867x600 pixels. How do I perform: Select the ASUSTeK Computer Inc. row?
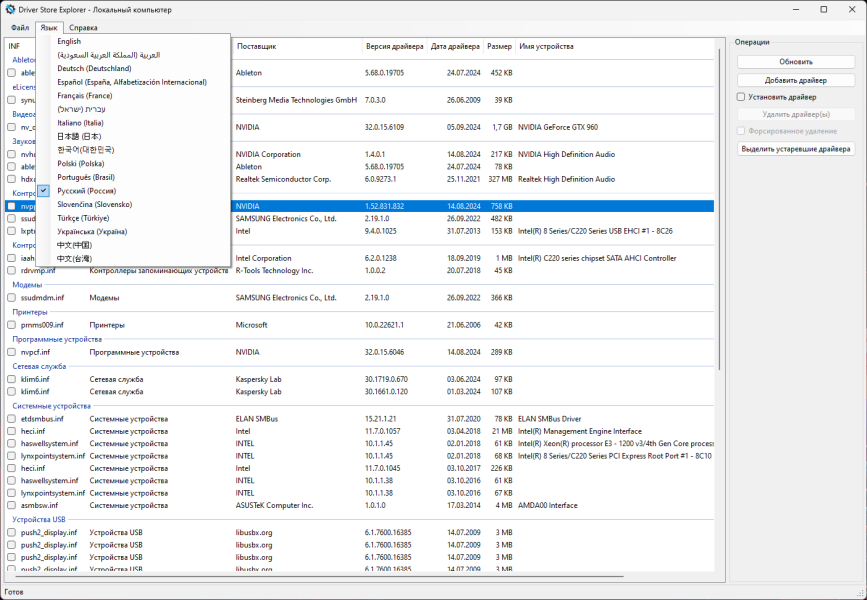[361, 505]
